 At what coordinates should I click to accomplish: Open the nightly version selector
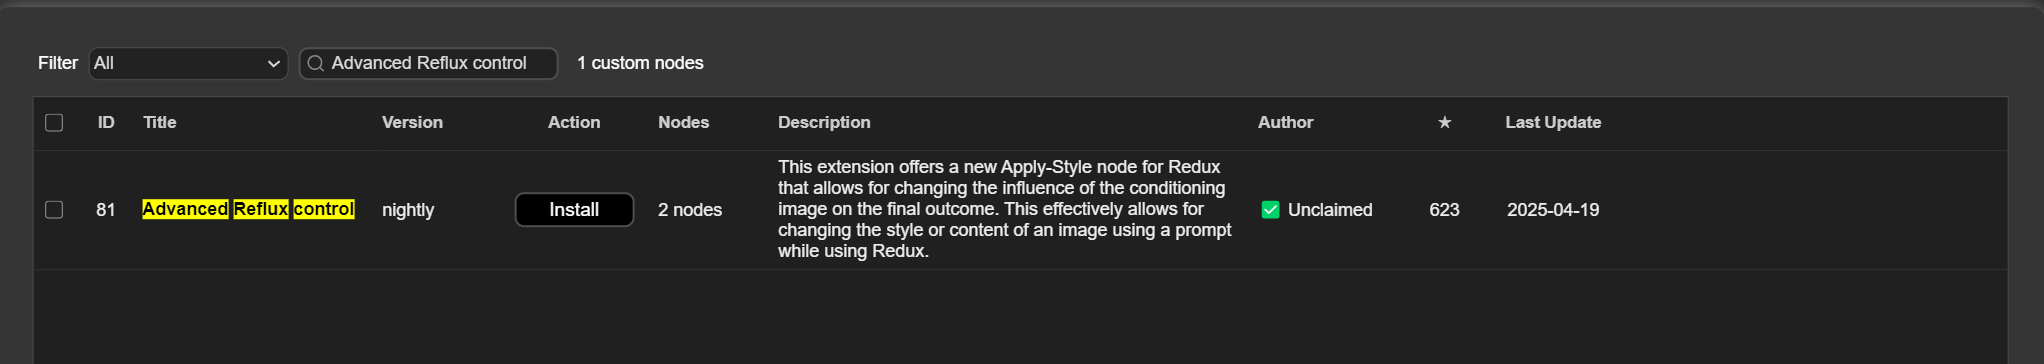pos(408,210)
